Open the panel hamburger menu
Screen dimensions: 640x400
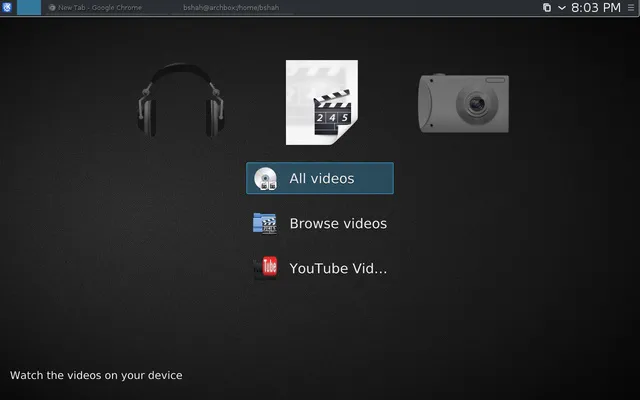tap(631, 7)
